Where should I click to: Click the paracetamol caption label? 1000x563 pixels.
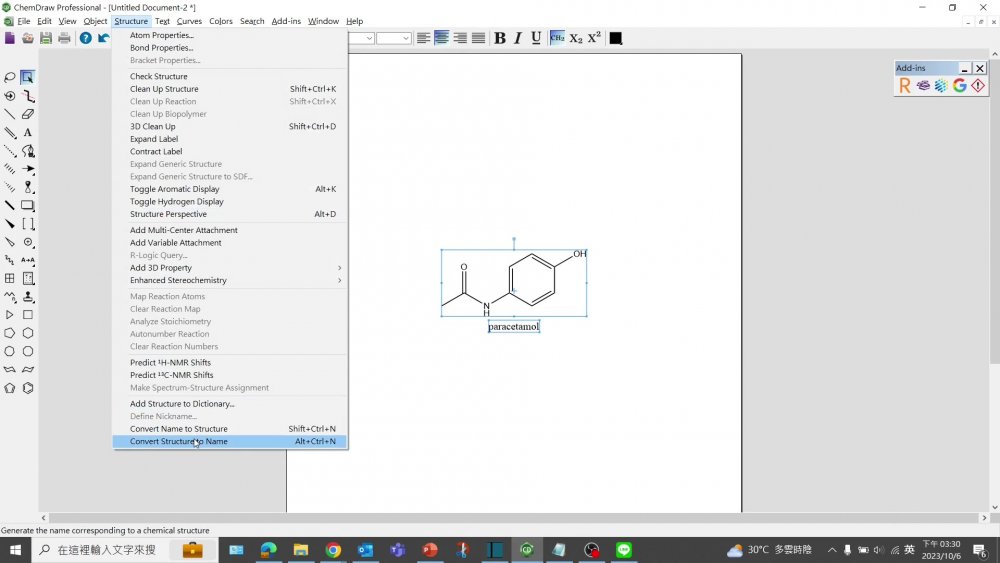point(514,327)
